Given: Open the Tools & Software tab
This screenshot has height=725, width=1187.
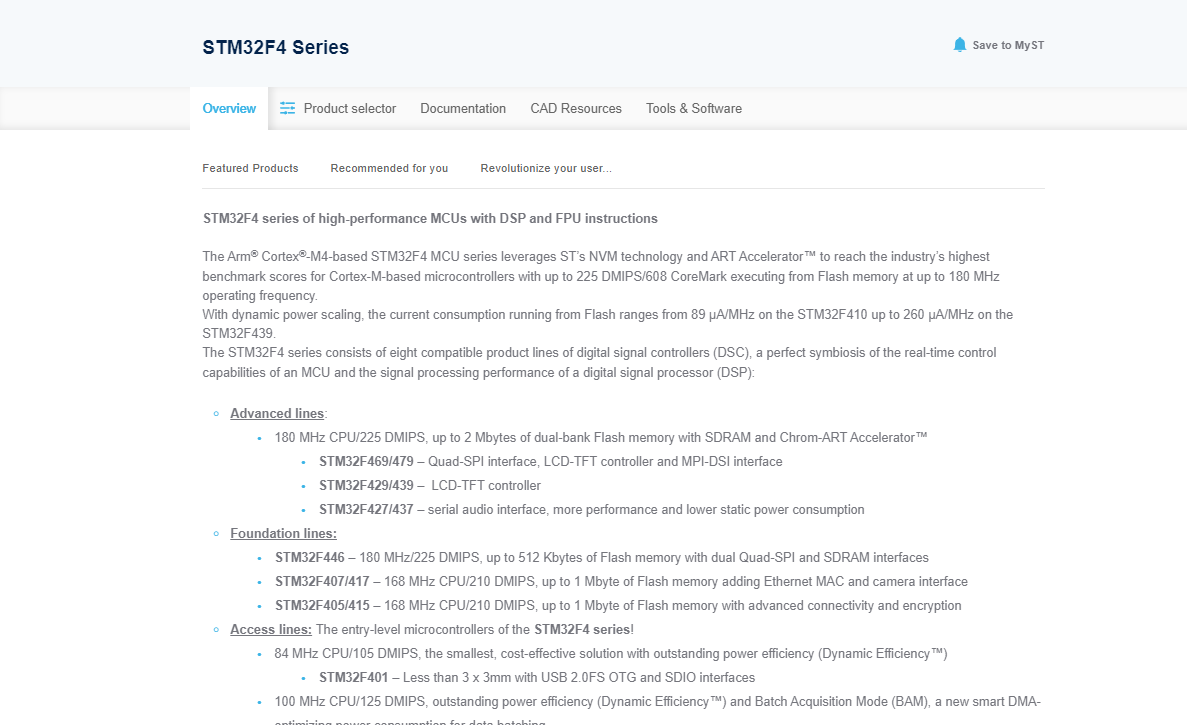Looking at the screenshot, I should pos(693,108).
